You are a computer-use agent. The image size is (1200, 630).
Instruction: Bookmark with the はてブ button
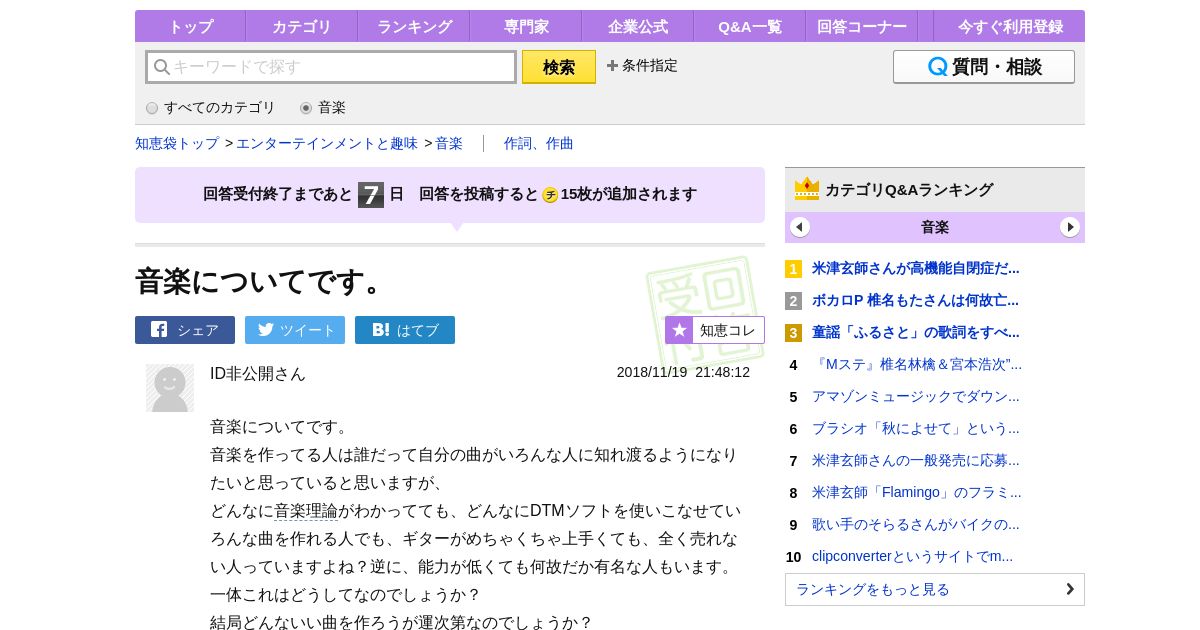[x=405, y=330]
